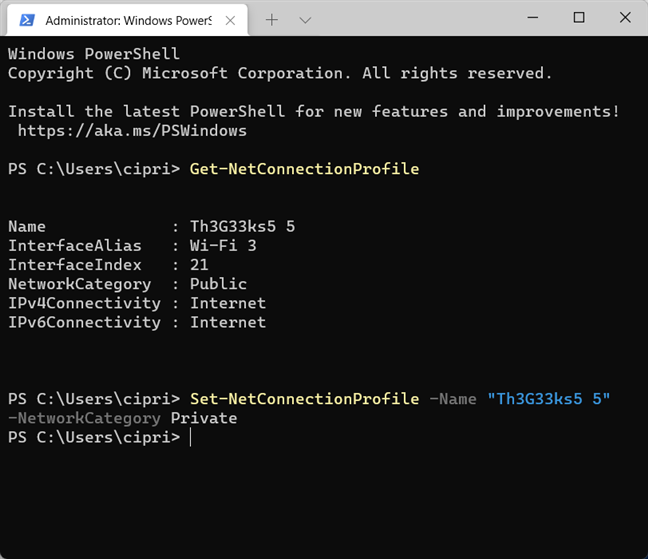The width and height of the screenshot is (648, 559).
Task: Click the Get-NetConnectionProfile command text
Action: click(x=304, y=169)
